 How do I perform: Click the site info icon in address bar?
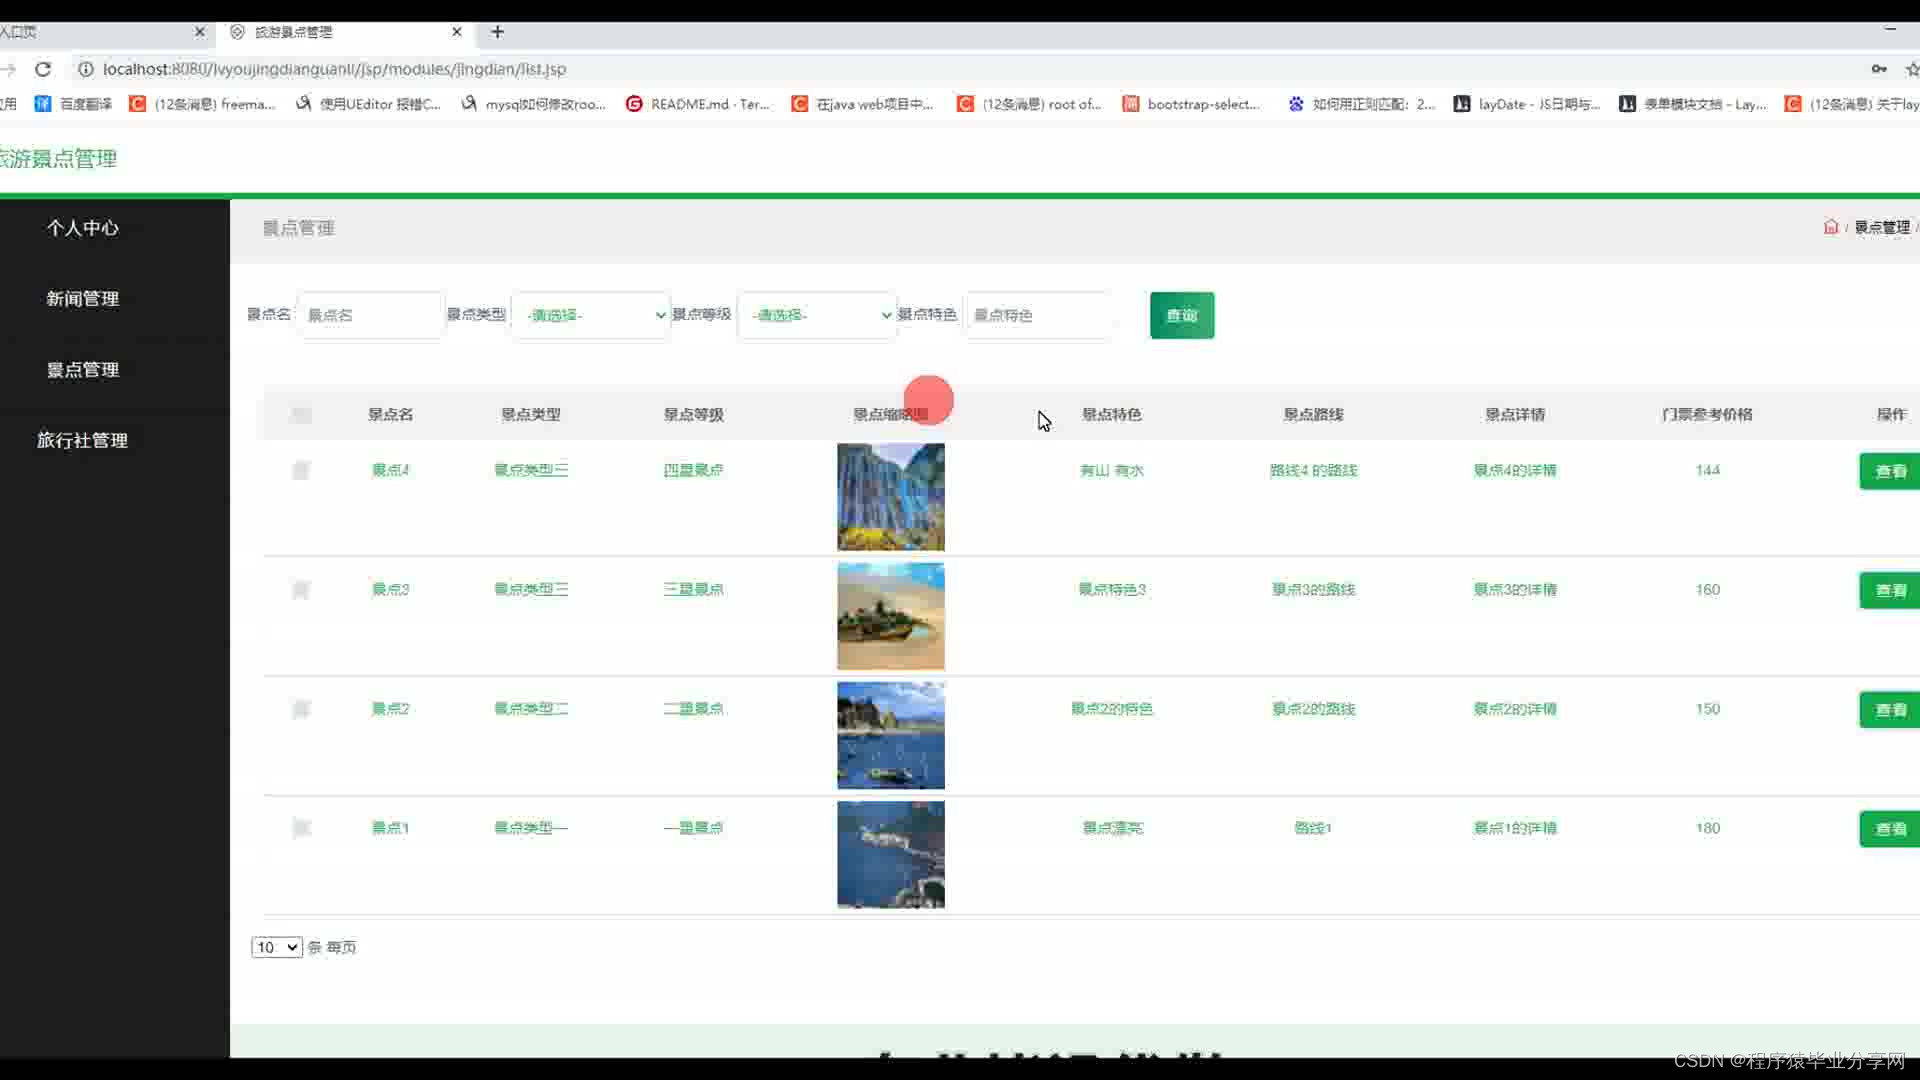click(86, 69)
